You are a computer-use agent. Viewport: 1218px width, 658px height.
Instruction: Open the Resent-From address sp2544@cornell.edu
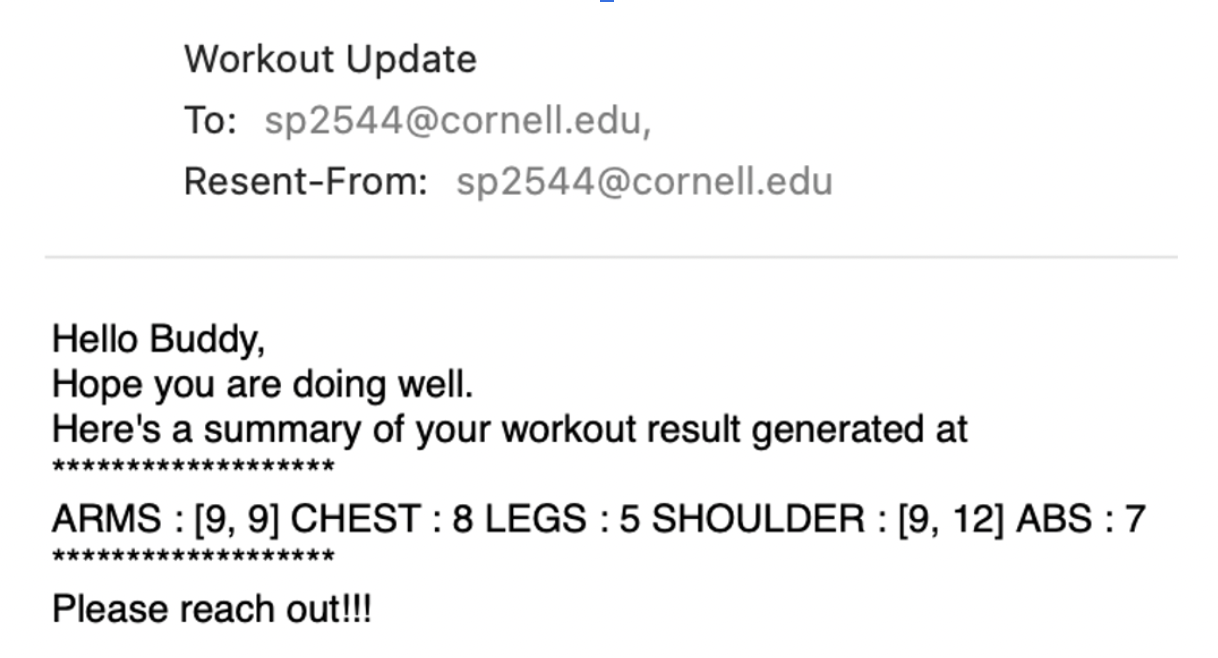click(644, 182)
